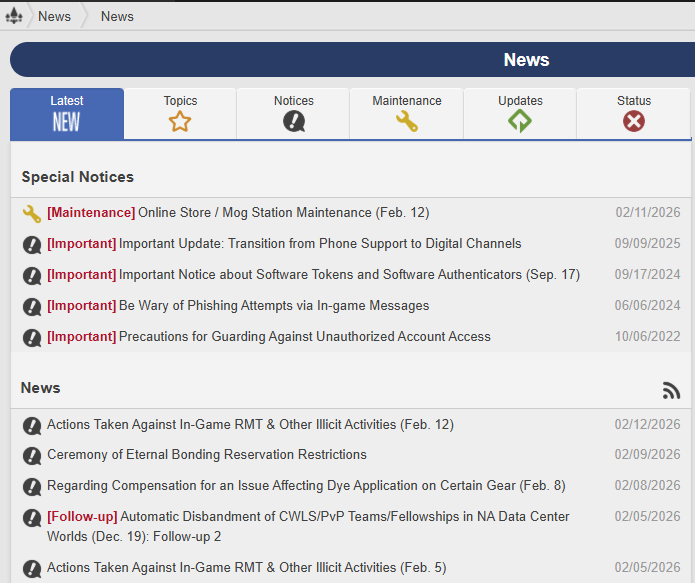Click the 02/11/2026 date text
The image size is (695, 583).
click(x=648, y=213)
